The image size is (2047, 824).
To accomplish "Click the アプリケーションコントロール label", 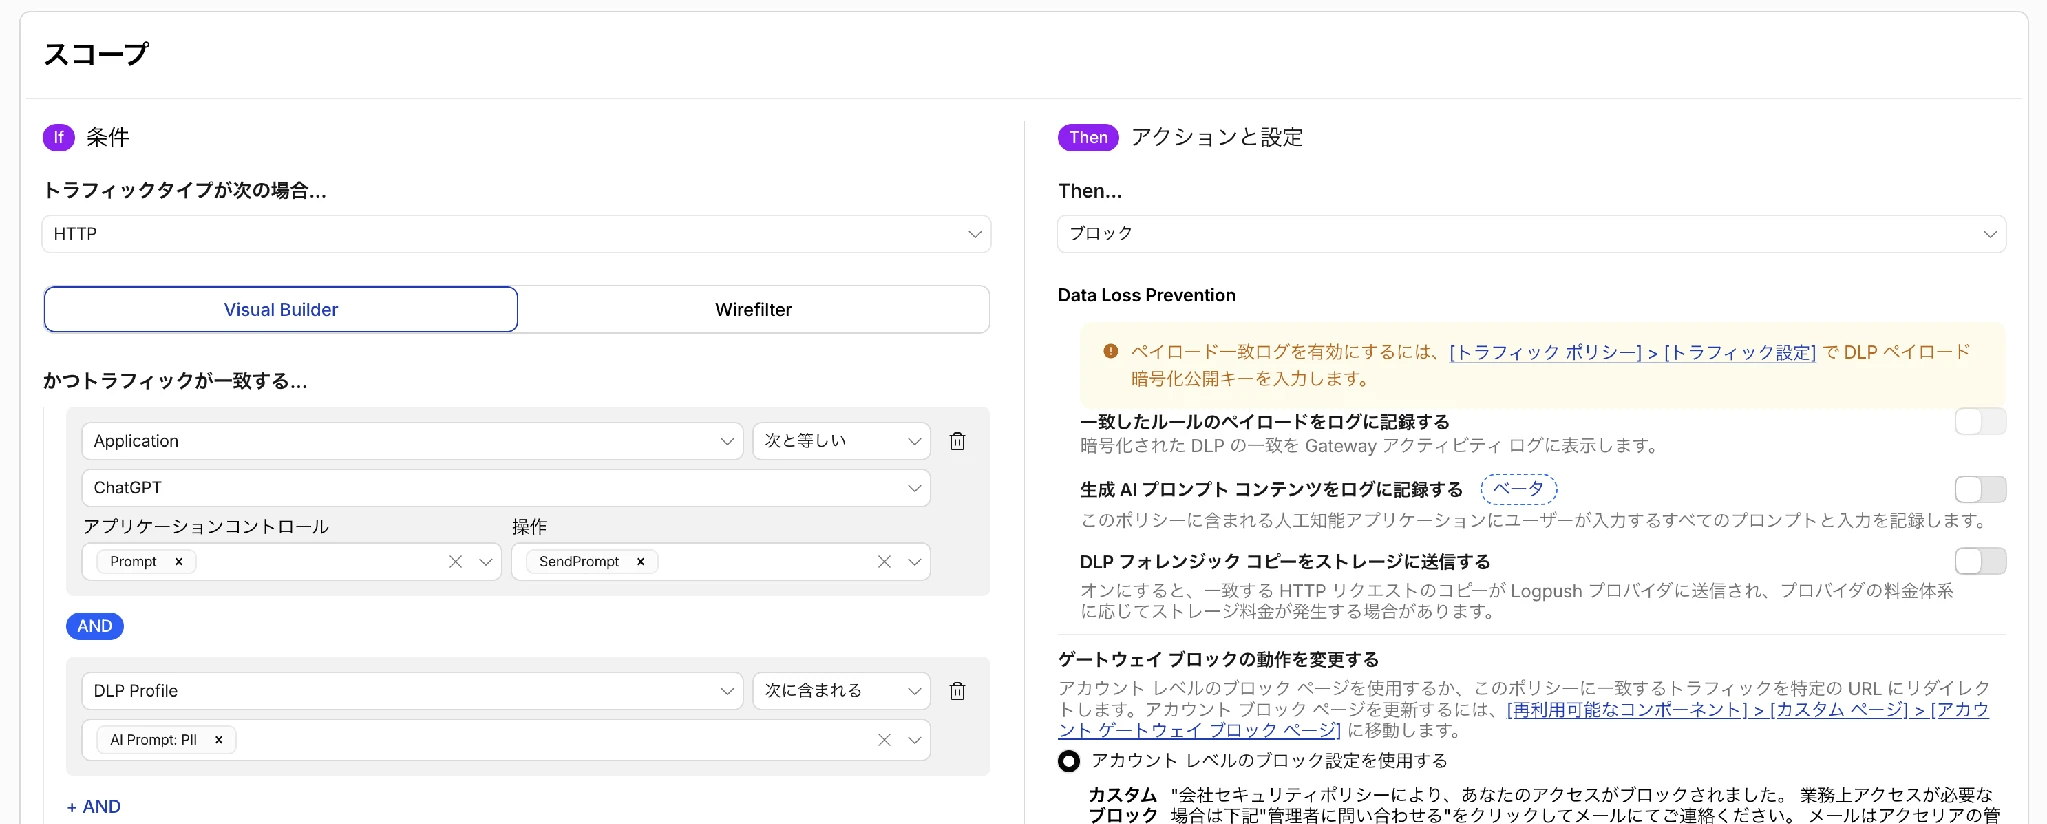I will [x=206, y=527].
